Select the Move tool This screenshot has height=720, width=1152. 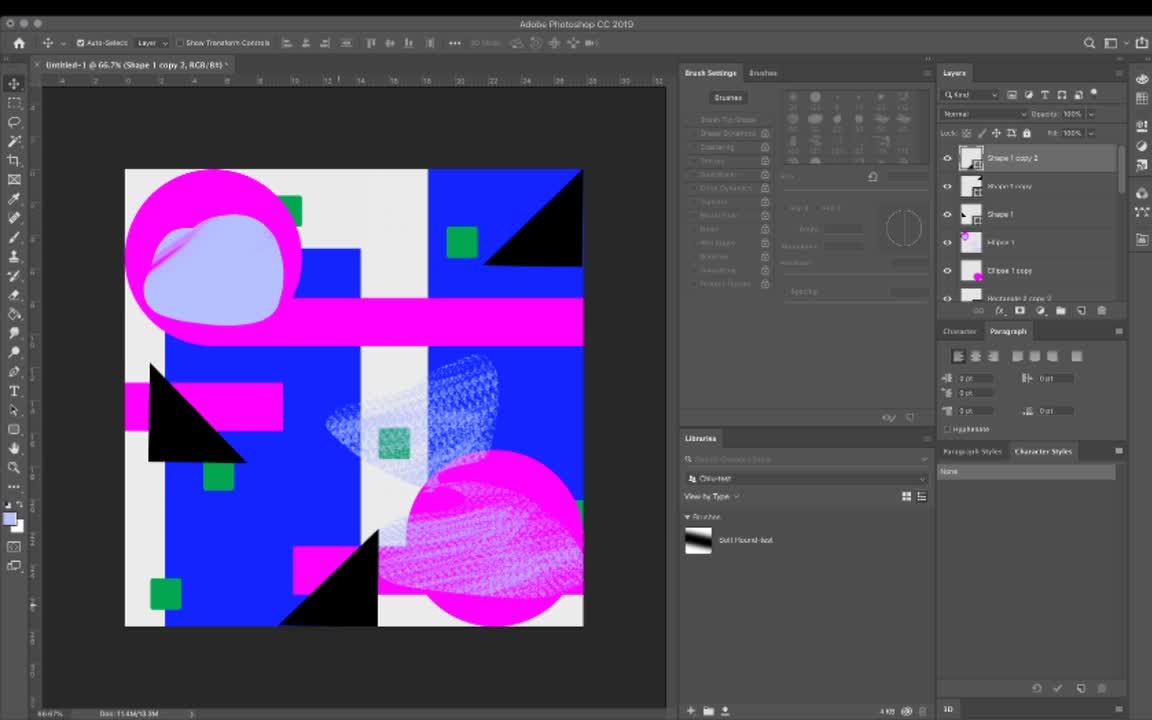tap(14, 83)
